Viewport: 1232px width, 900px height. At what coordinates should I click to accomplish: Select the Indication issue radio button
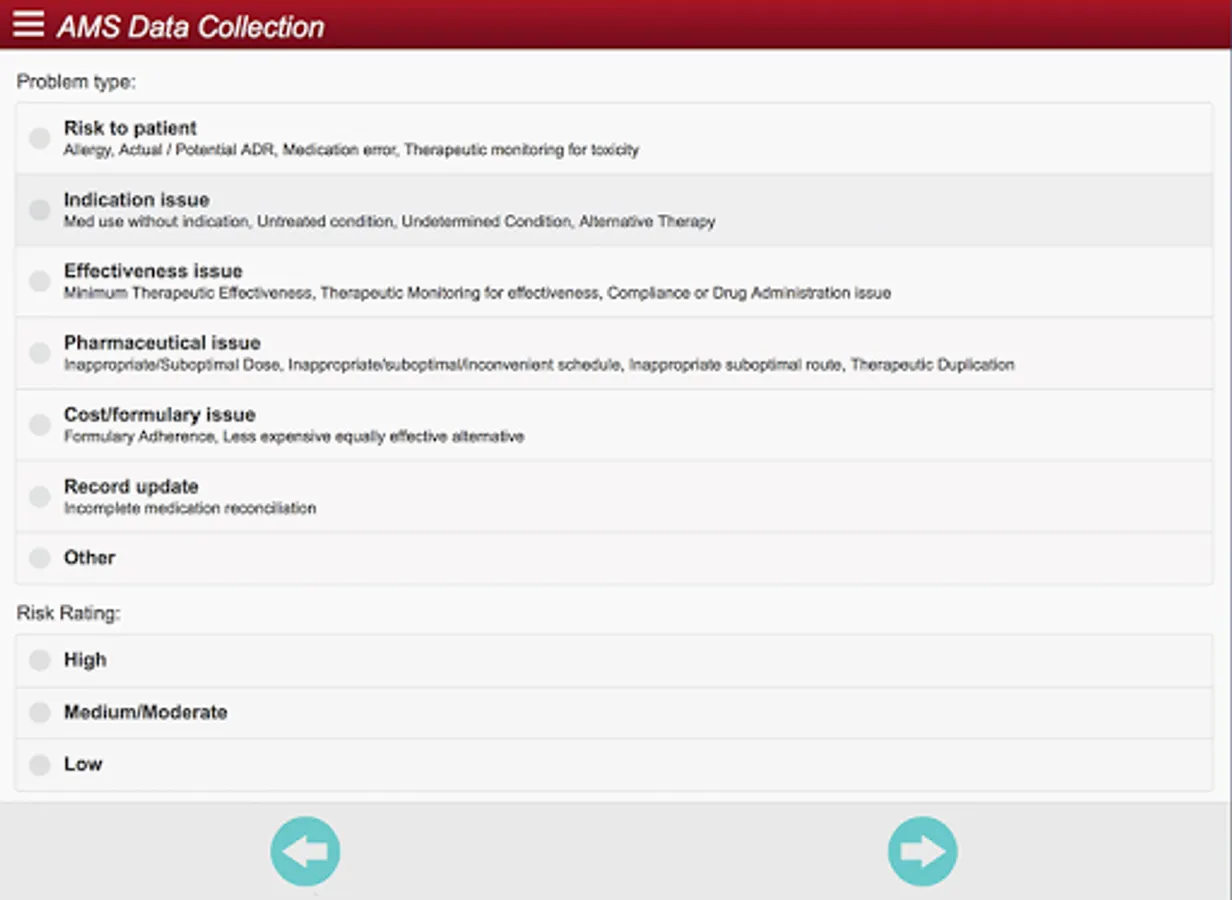pyautogui.click(x=40, y=210)
